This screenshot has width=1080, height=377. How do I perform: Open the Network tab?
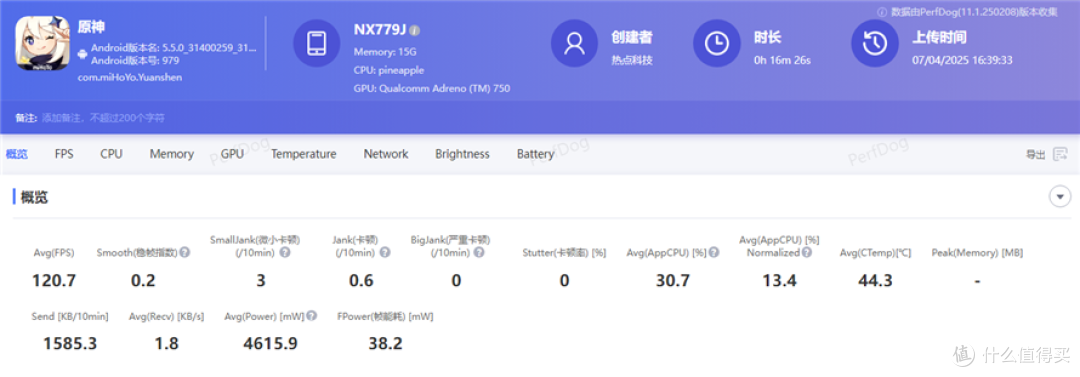click(x=386, y=154)
